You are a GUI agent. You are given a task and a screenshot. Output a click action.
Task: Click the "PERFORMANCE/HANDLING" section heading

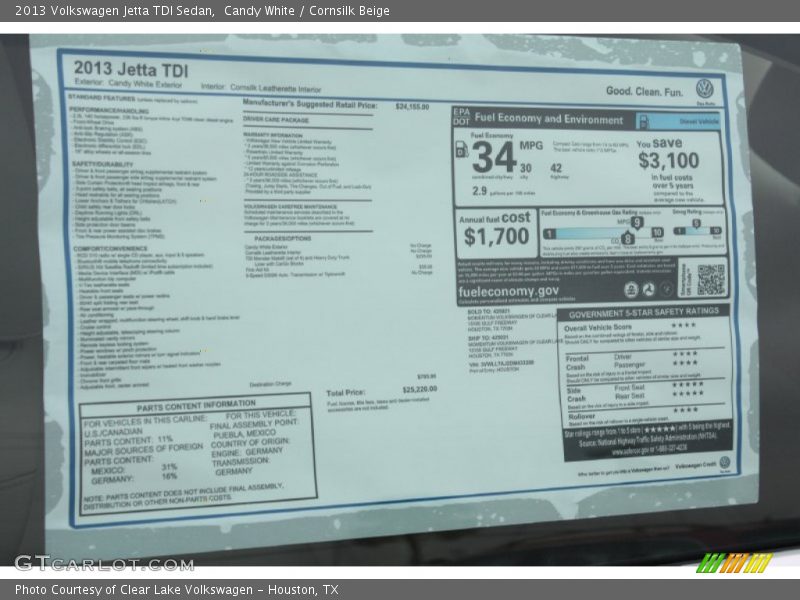109,110
